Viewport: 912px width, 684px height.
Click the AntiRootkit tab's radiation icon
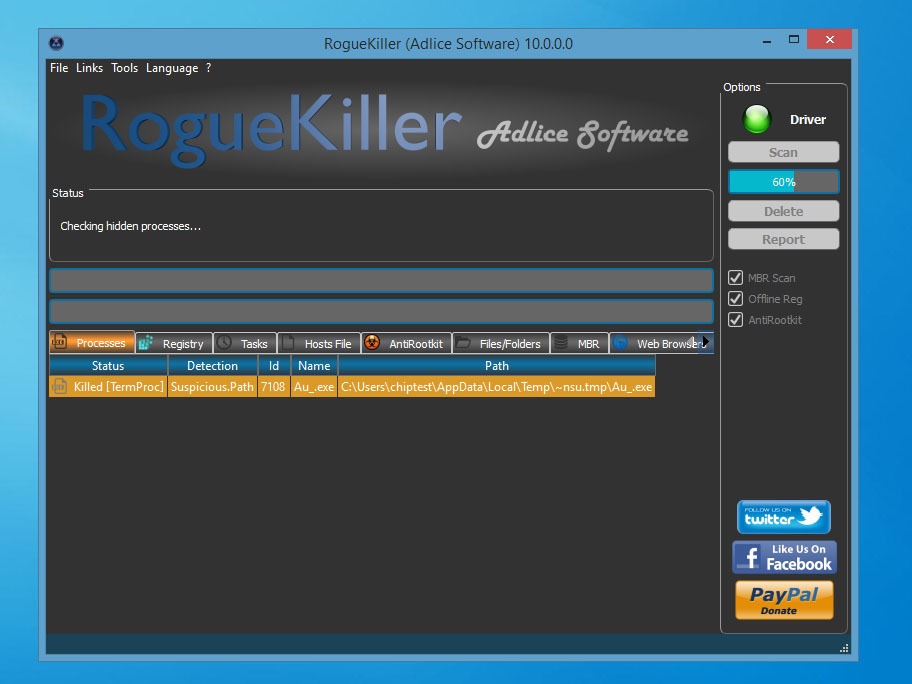pos(371,343)
